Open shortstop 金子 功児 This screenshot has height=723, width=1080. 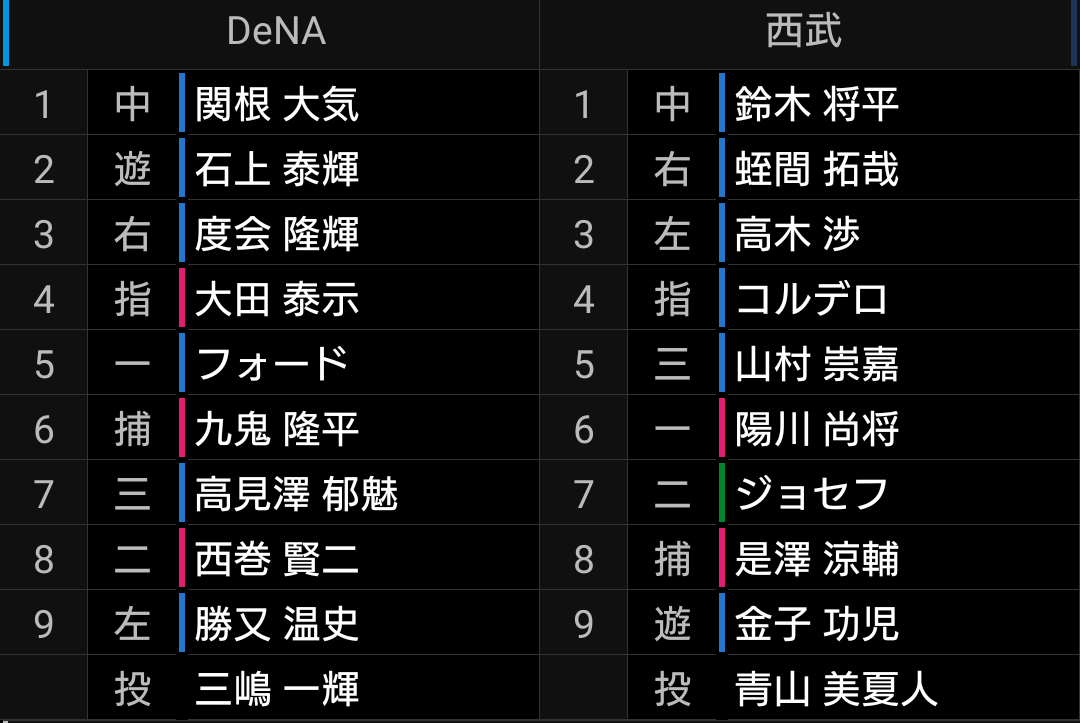[817, 624]
